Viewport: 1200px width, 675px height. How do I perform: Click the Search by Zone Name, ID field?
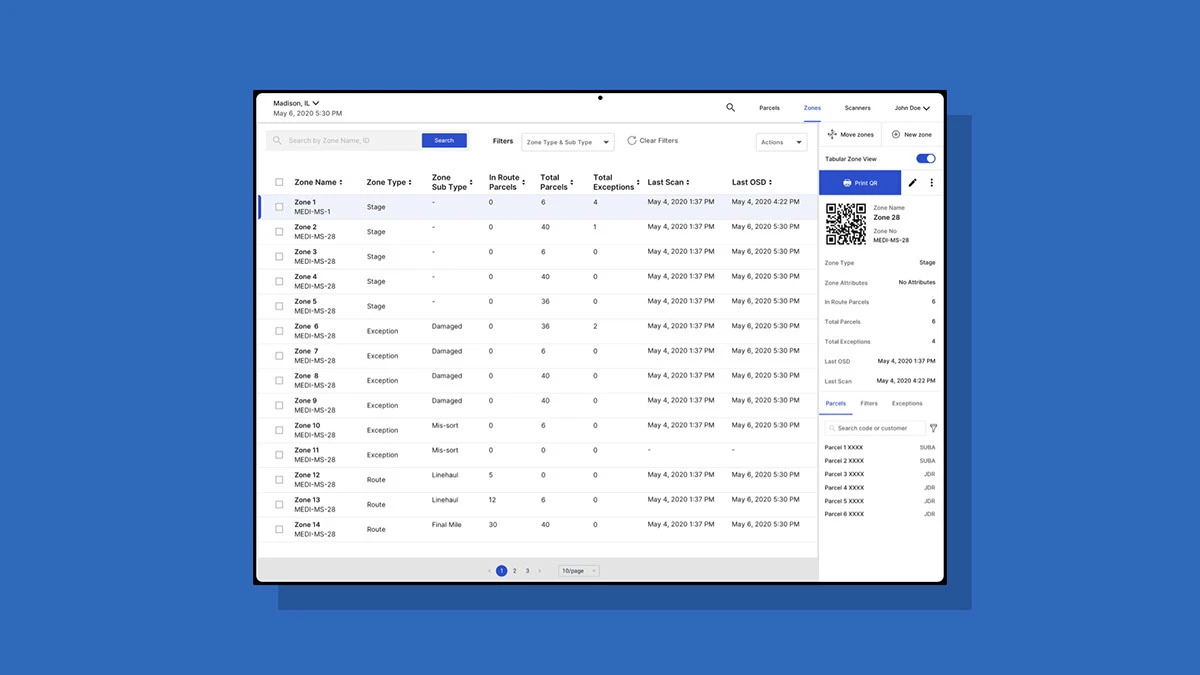344,141
